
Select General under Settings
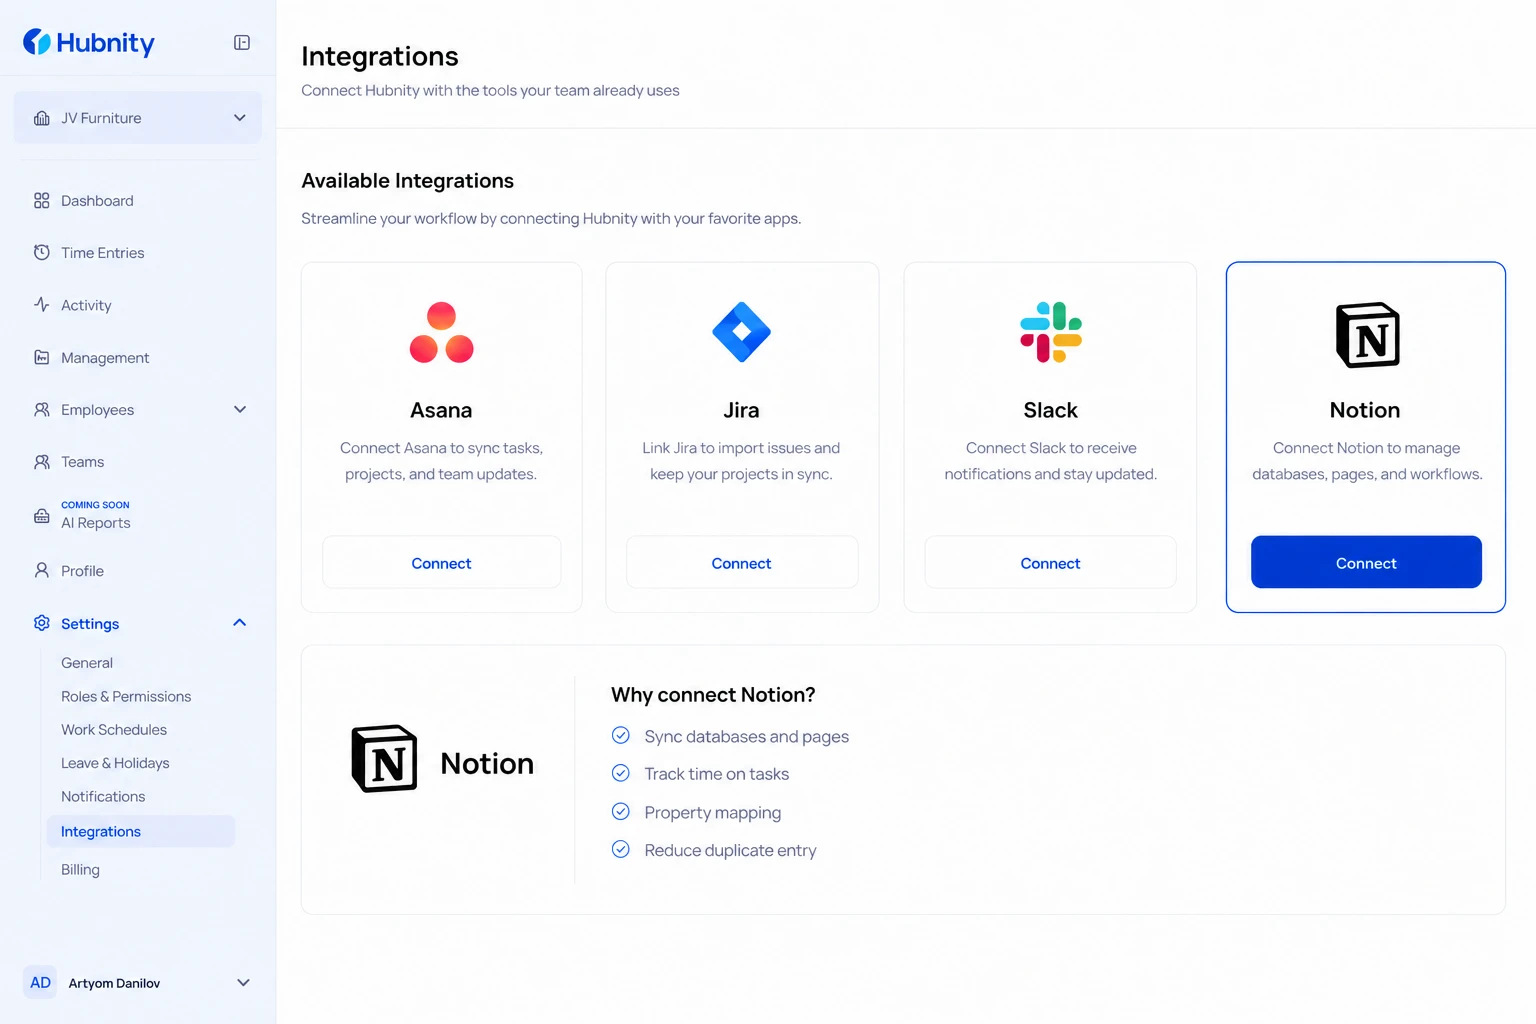tap(87, 663)
